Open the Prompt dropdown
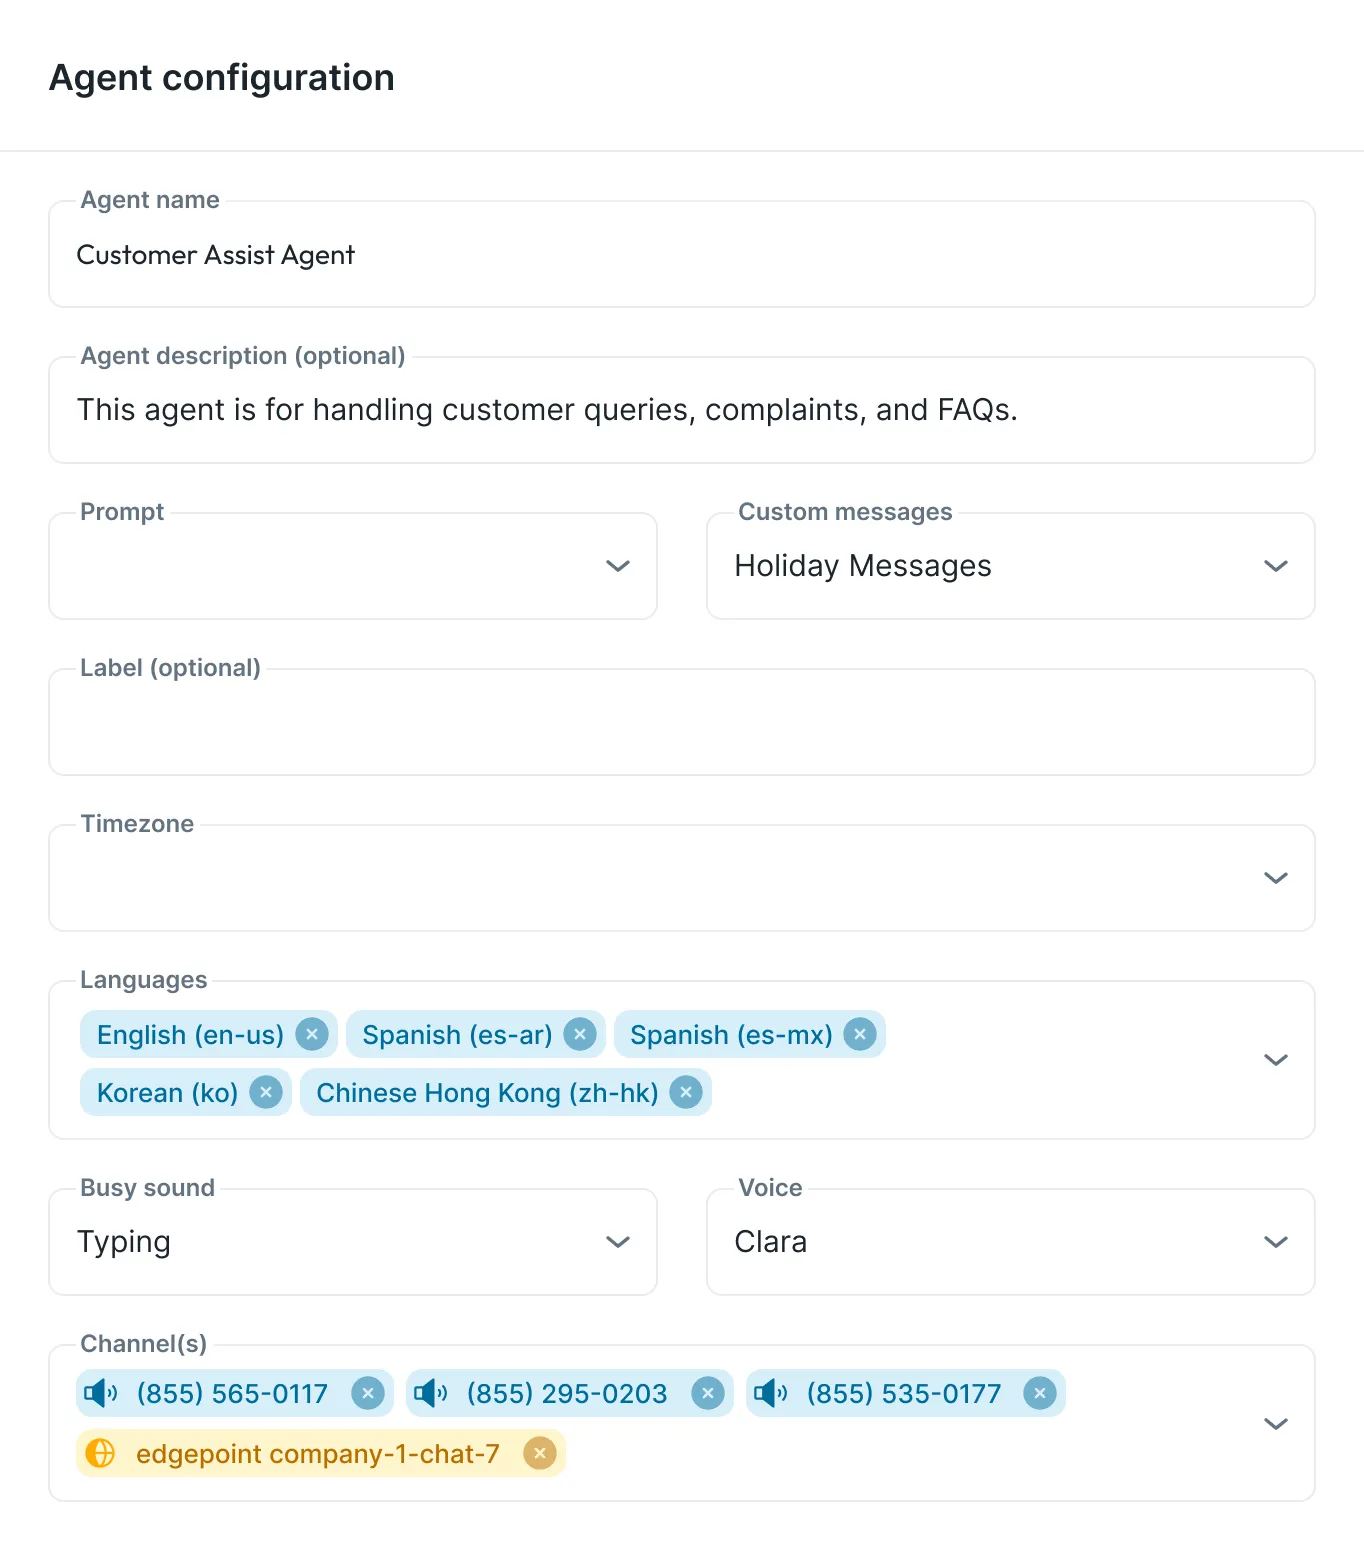This screenshot has width=1364, height=1550. [353, 566]
